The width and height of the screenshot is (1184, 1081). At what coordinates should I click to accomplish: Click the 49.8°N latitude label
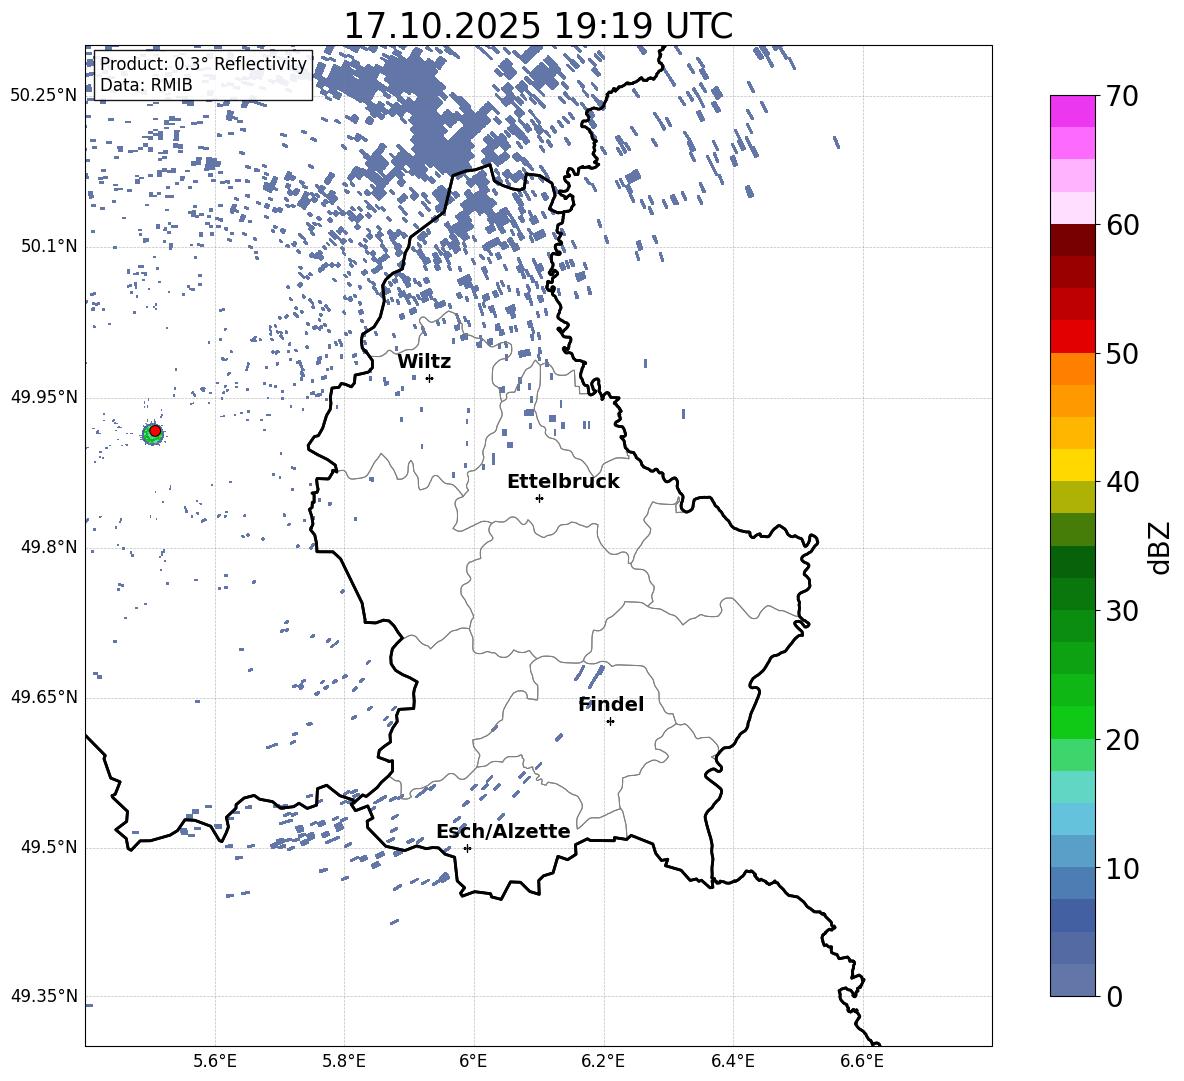pos(49,547)
